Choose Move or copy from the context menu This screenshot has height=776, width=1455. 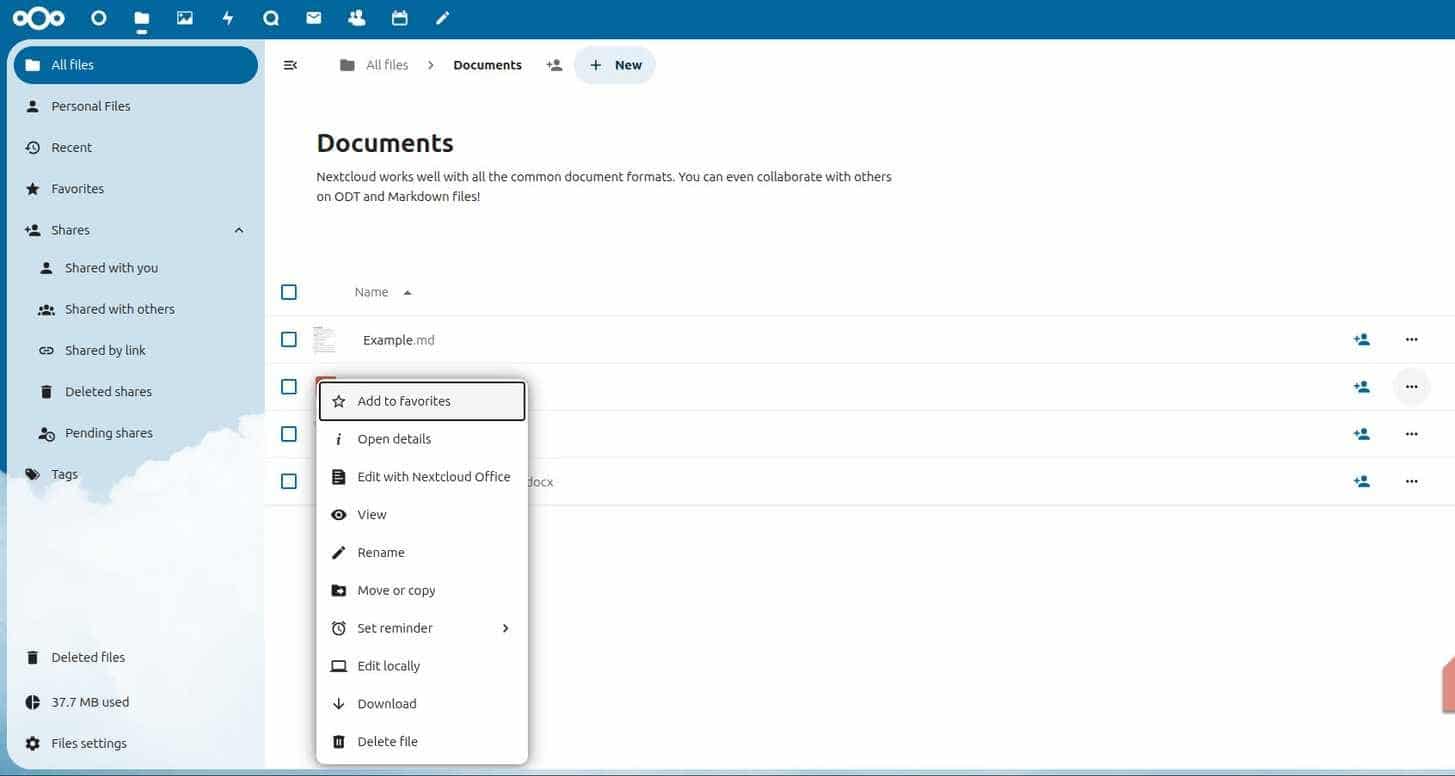(422, 591)
